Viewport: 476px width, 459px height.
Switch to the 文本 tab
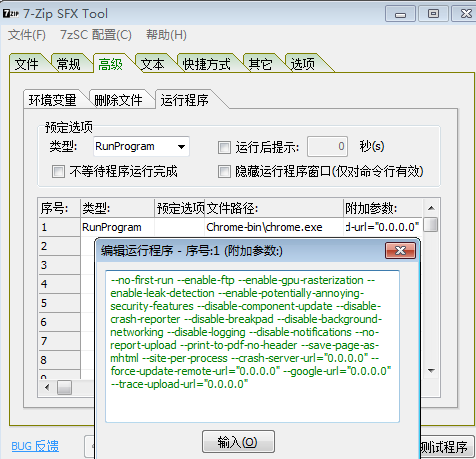[x=152, y=64]
